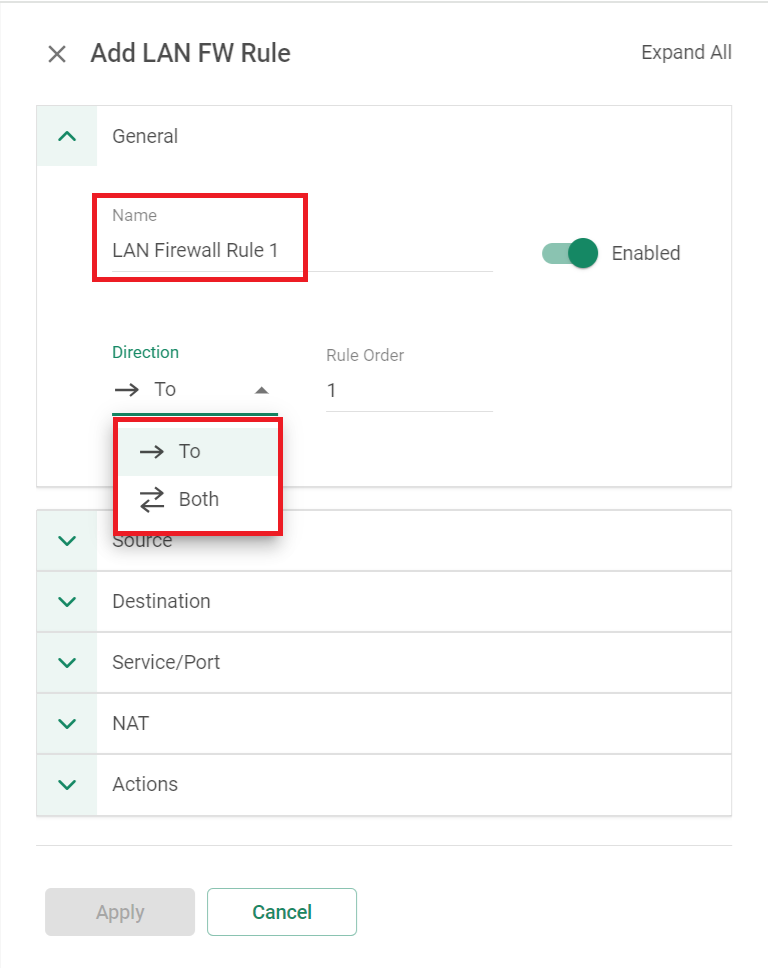Open the Direction dropdown

coord(194,390)
